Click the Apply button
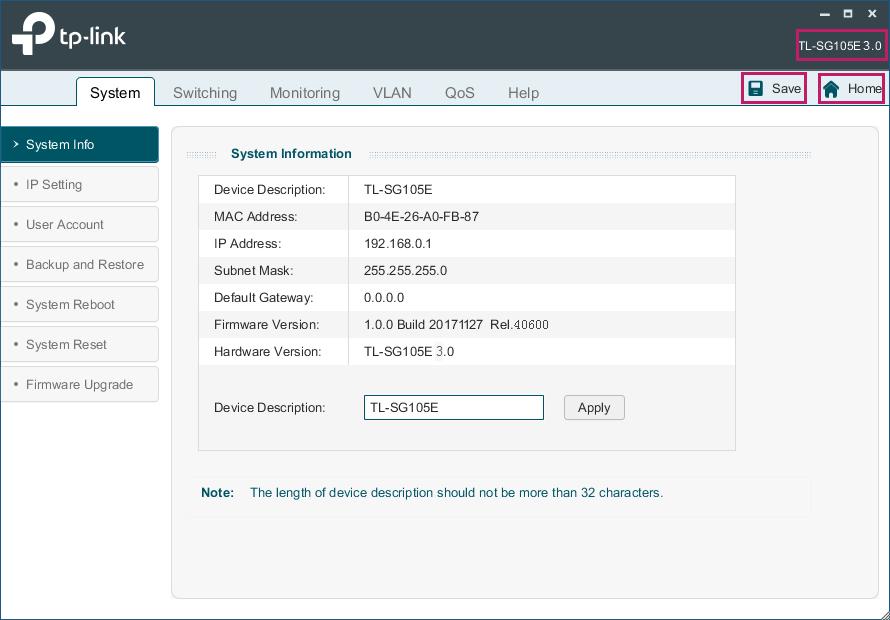The image size is (890, 620). [594, 408]
